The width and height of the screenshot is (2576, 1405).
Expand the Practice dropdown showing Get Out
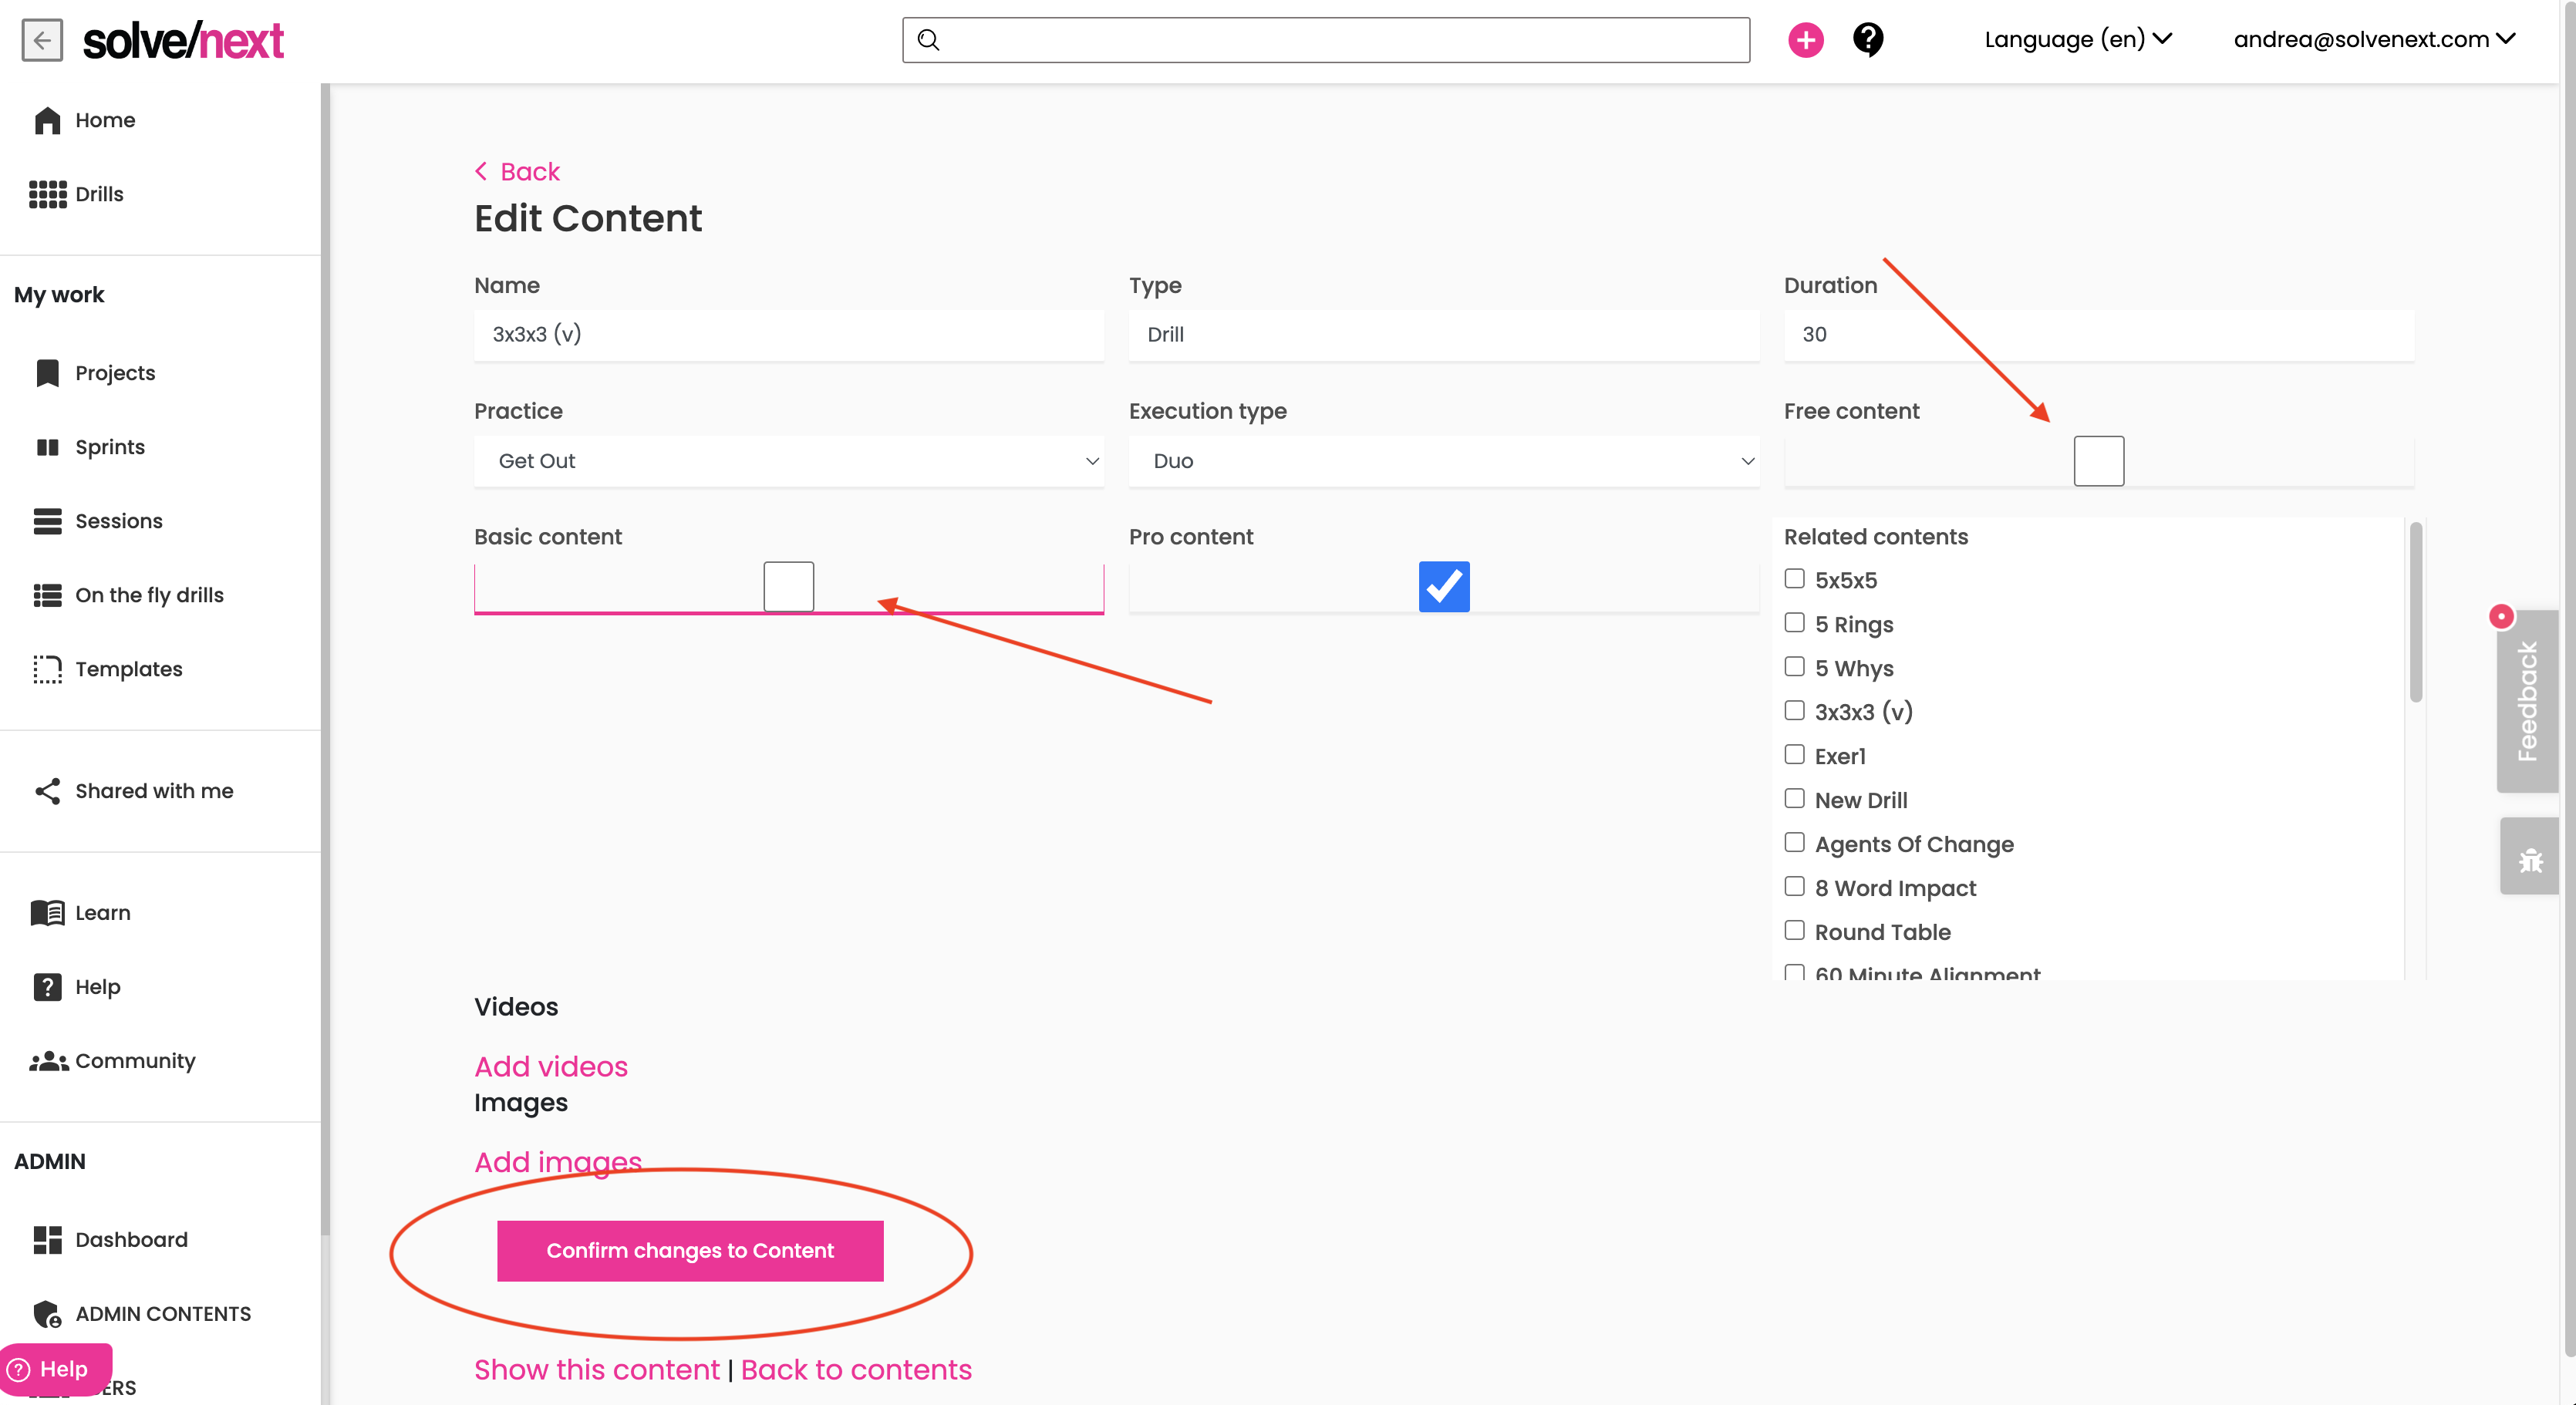(x=788, y=461)
